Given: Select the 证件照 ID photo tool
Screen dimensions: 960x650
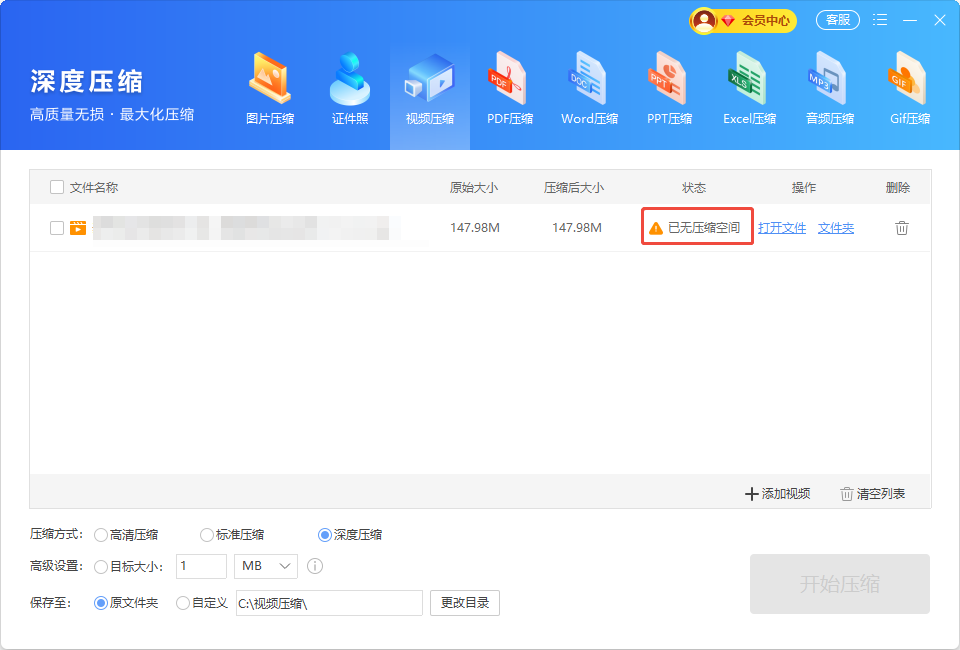Looking at the screenshot, I should click(350, 90).
